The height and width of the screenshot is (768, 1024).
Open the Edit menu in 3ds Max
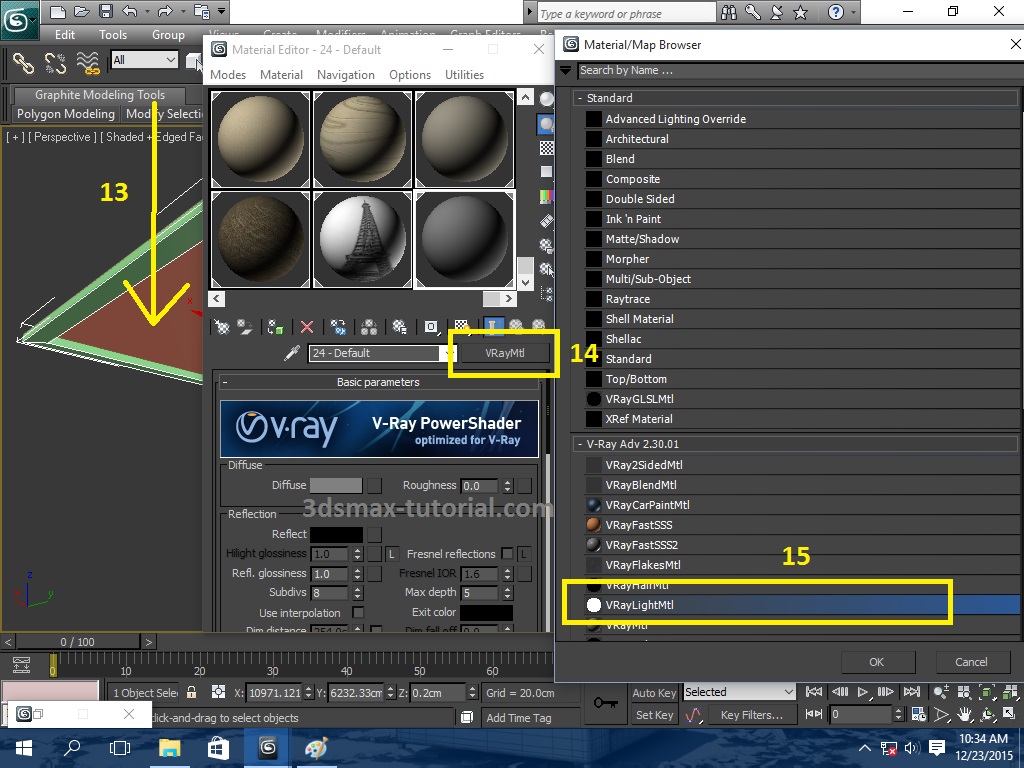pyautogui.click(x=65, y=35)
